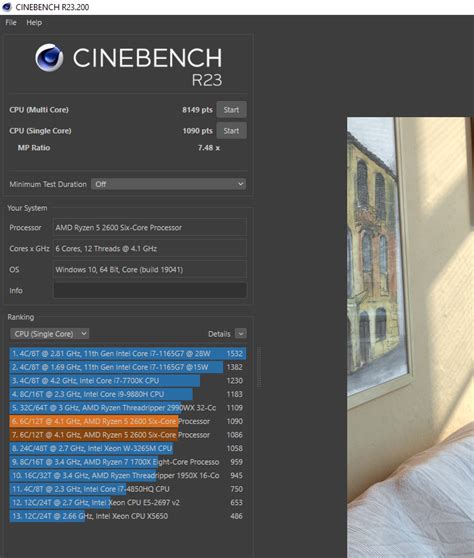Select ranking row 10 Threadripper 1950X
The width and height of the screenshot is (474, 558).
point(128,475)
